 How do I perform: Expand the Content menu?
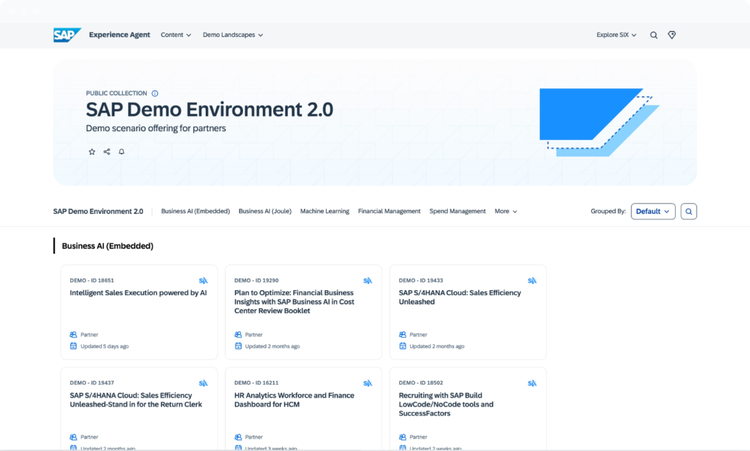(x=176, y=35)
